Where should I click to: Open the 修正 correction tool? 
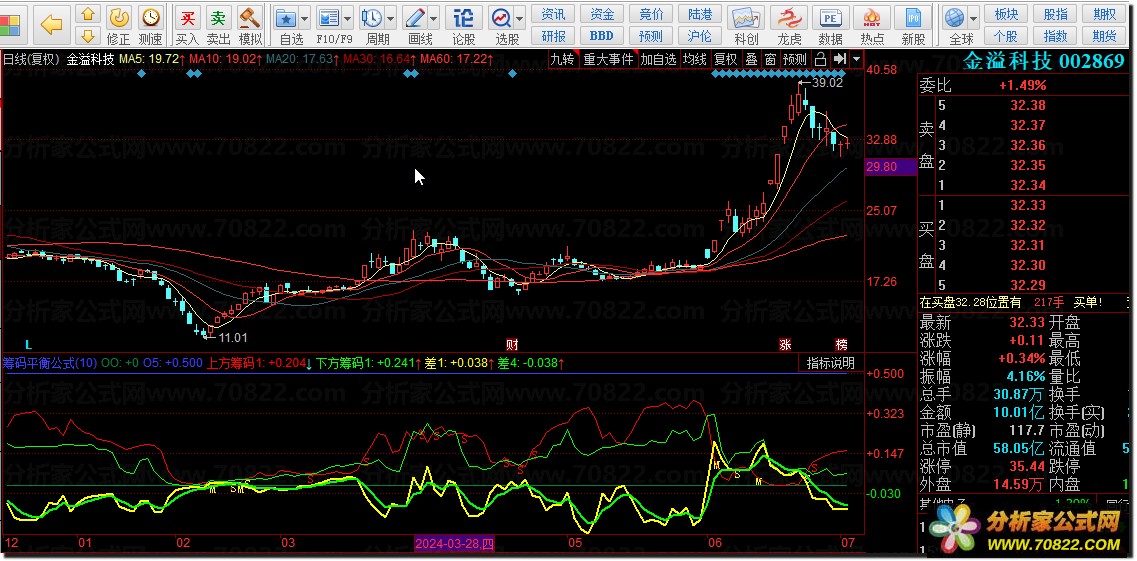point(118,25)
